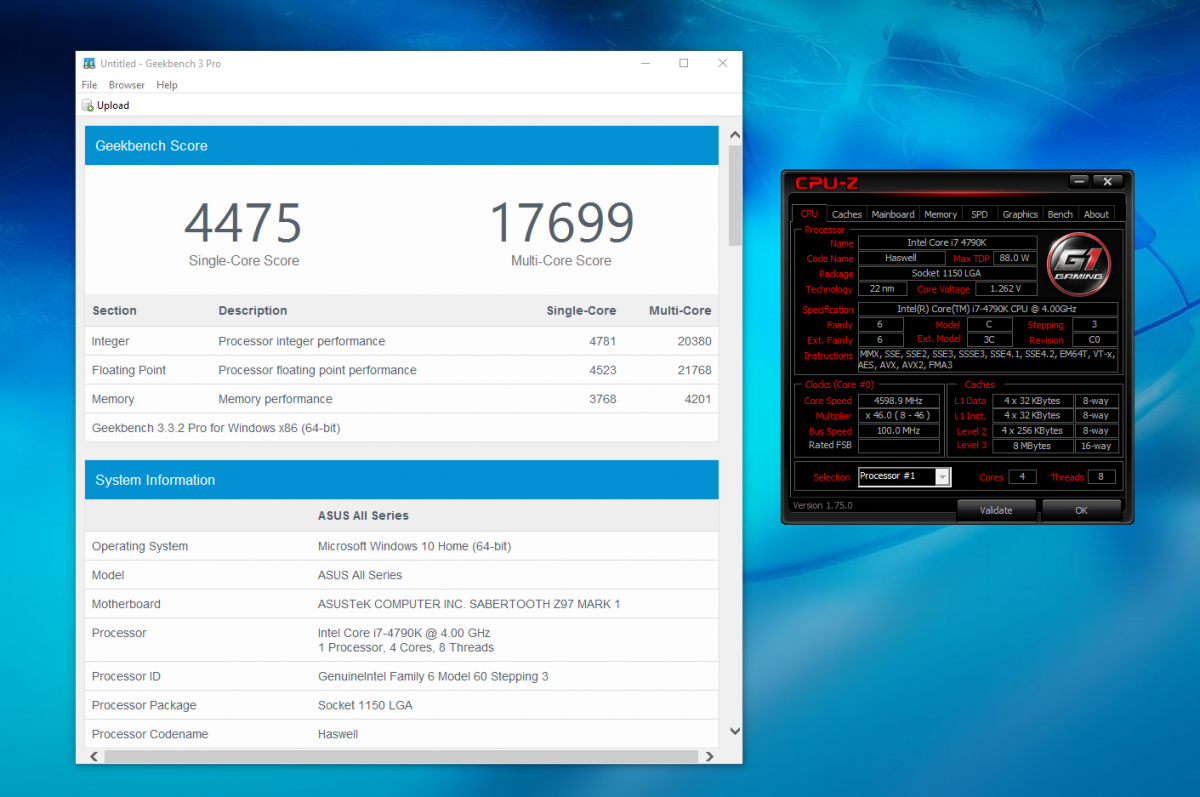
Task: Click the vertical scrollbar down arrow in Geekbench
Action: [x=735, y=732]
